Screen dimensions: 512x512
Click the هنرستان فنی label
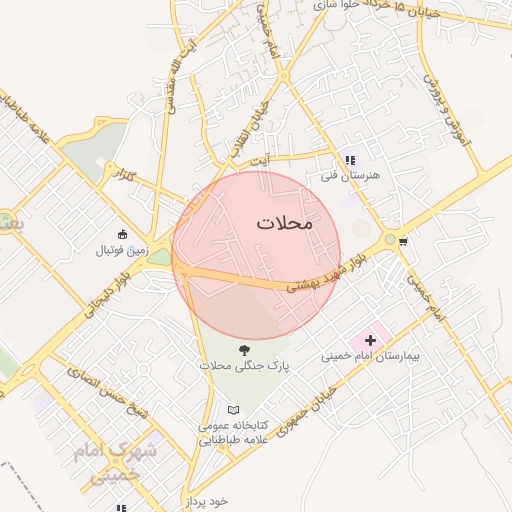click(x=350, y=176)
